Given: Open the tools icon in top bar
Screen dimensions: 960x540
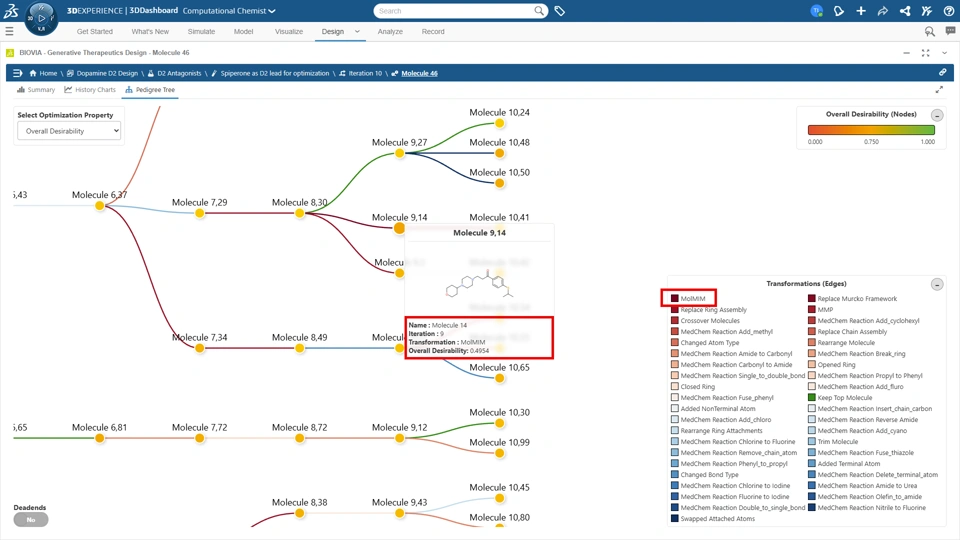Looking at the screenshot, I should [927, 11].
